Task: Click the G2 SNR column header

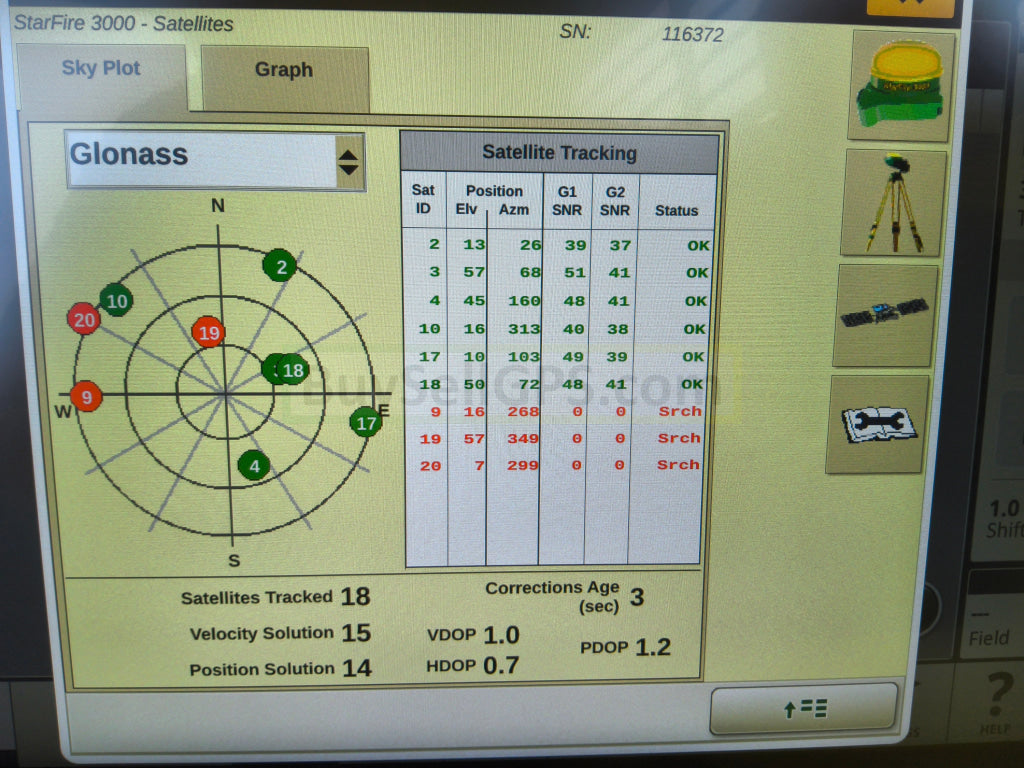Action: pos(615,201)
